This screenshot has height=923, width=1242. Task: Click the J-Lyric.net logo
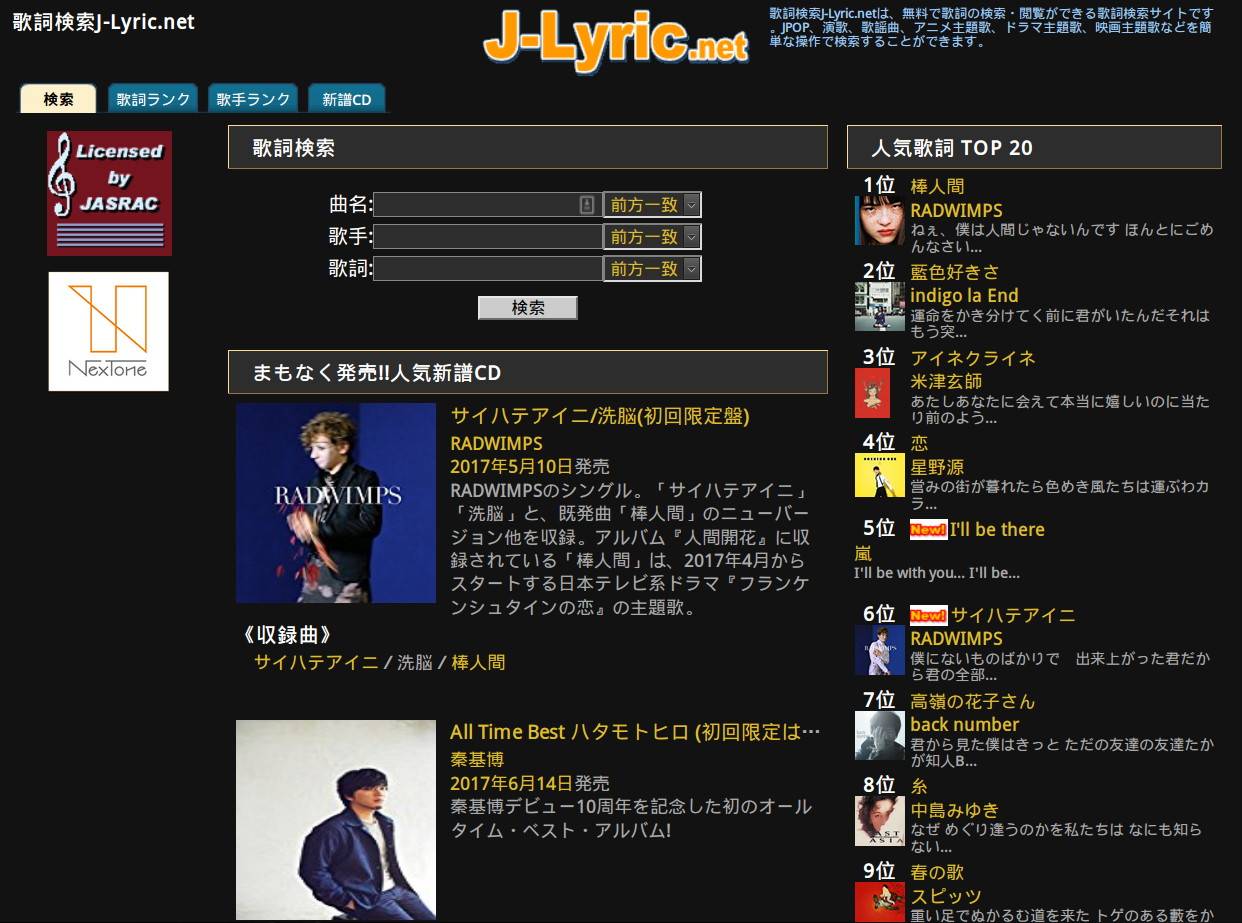(616, 40)
